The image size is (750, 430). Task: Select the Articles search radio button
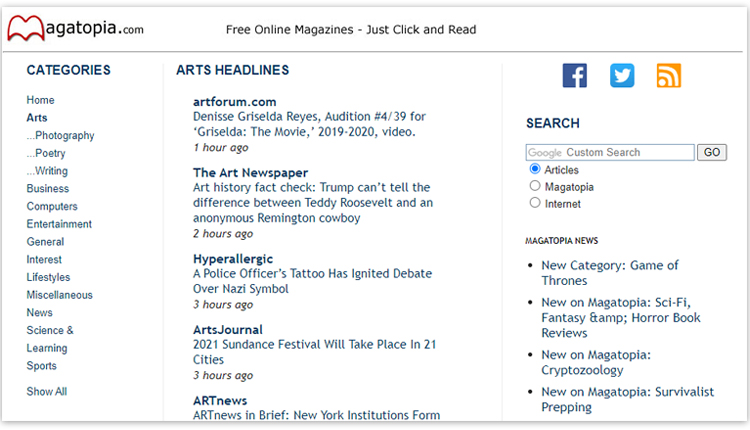coord(535,170)
